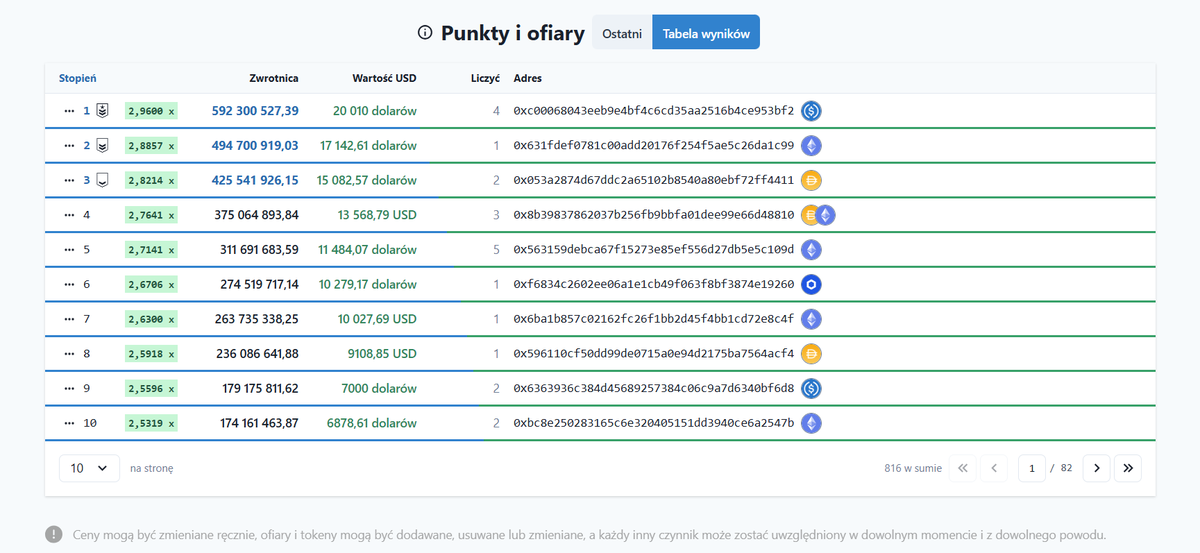
Task: Open the three-dot menu for rank 9
Action: tap(69, 388)
